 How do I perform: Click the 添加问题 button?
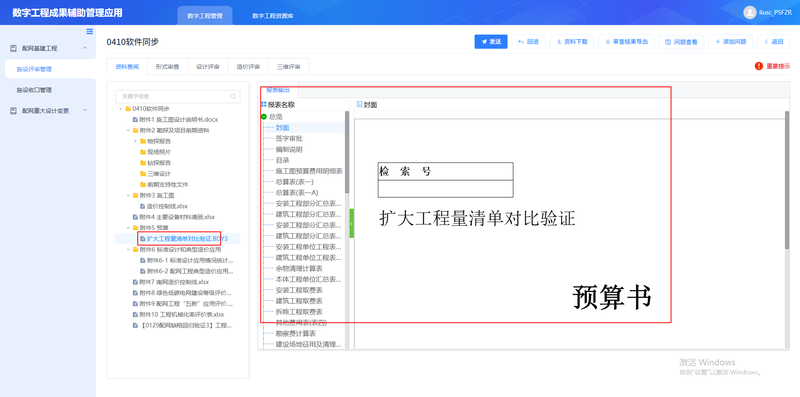(x=731, y=42)
